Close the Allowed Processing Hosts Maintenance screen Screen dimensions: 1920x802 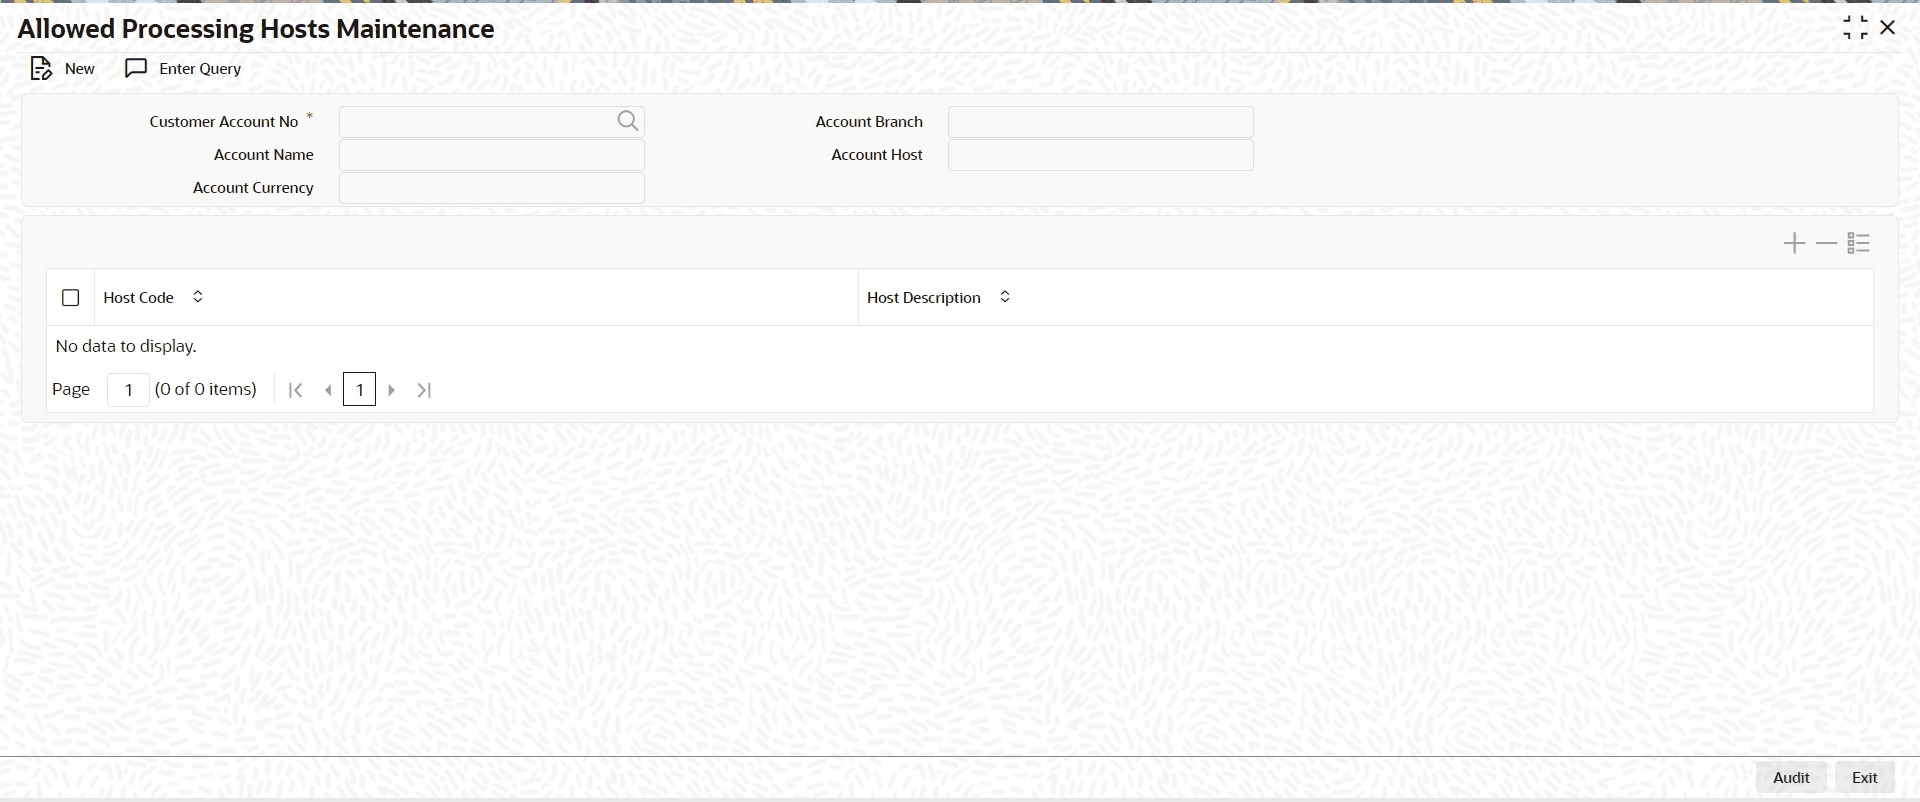pos(1888,28)
